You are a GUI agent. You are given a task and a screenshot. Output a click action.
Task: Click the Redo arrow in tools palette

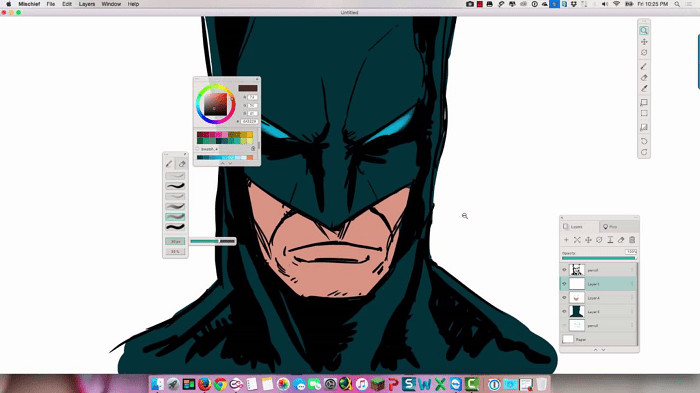pos(644,152)
